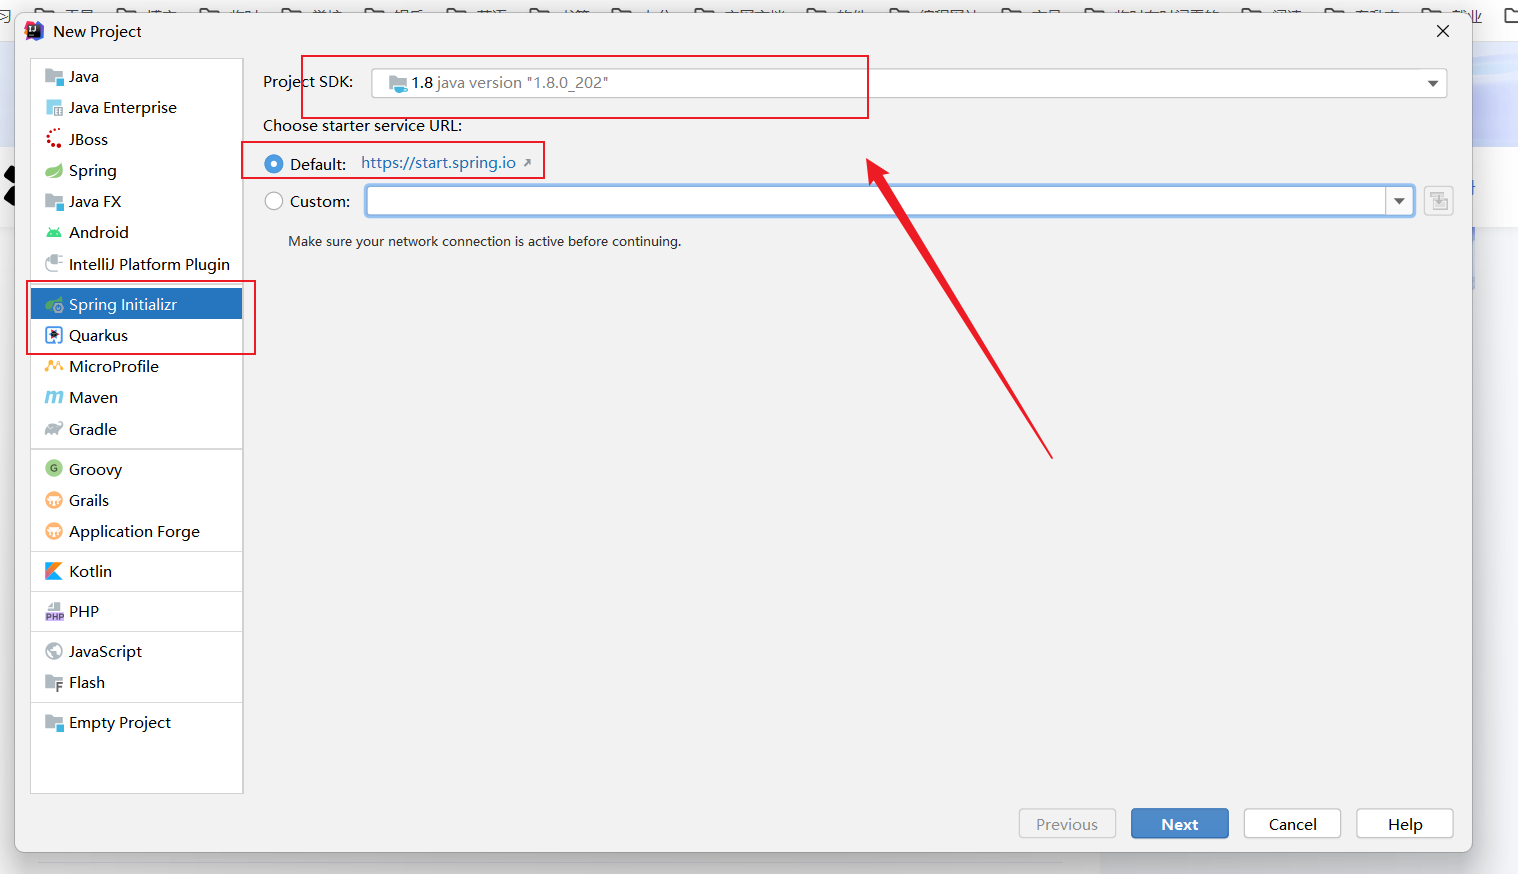The height and width of the screenshot is (874, 1518).
Task: Choose the Groovy icon
Action: click(x=54, y=469)
